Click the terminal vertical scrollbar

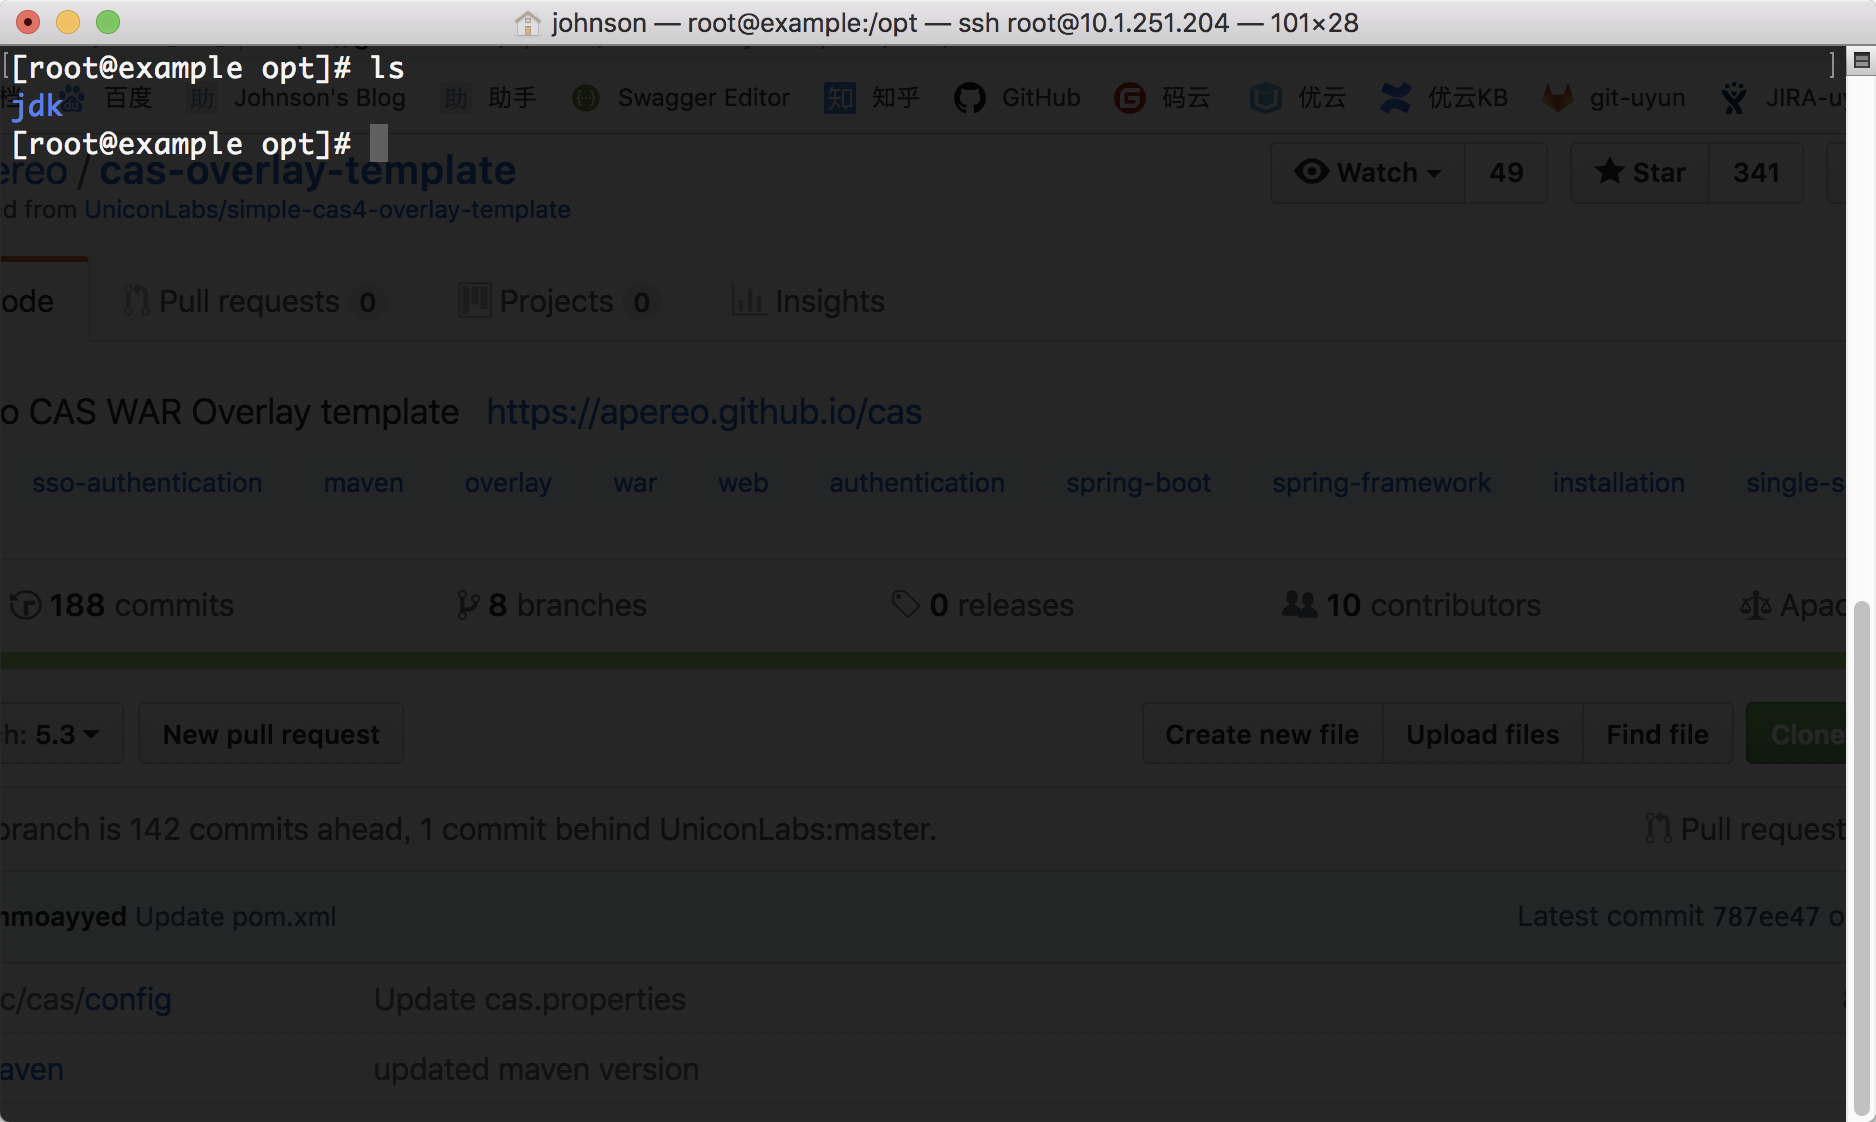[1861, 860]
